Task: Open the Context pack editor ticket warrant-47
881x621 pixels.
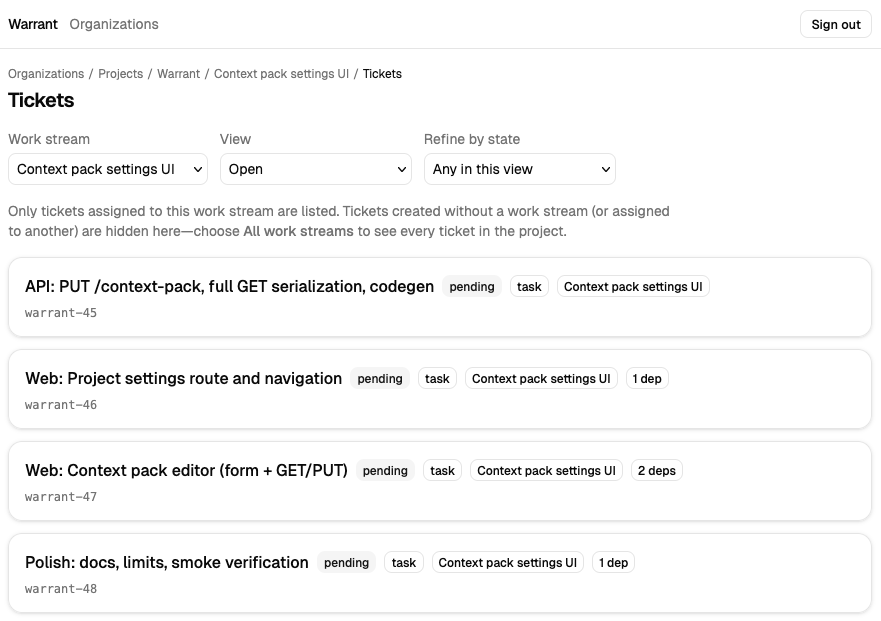Action: click(x=186, y=470)
